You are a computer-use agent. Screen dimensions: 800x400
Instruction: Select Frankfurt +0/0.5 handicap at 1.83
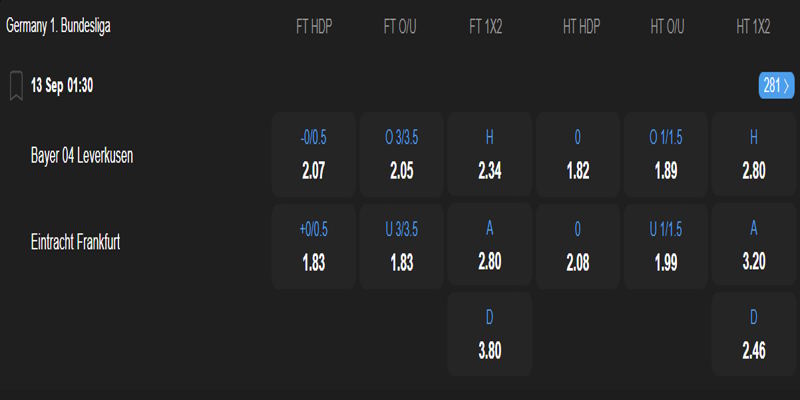point(314,247)
